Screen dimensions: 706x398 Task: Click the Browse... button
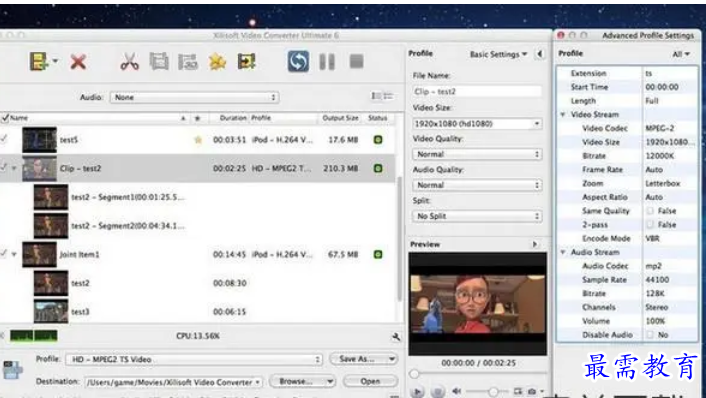[x=302, y=381]
